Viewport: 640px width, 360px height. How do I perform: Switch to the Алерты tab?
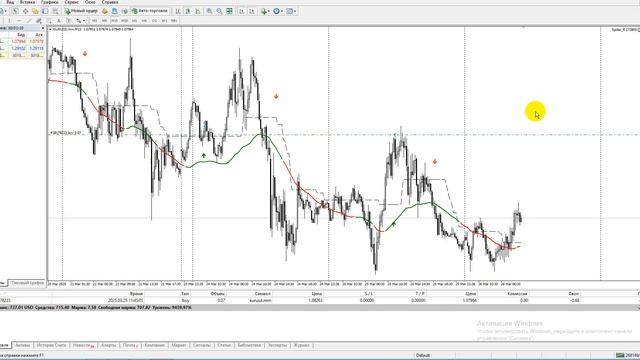pyautogui.click(x=108, y=345)
